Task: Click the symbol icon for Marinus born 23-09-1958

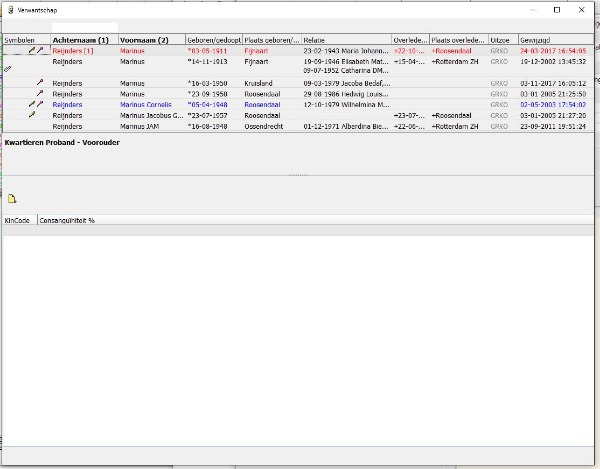Action: (40, 93)
